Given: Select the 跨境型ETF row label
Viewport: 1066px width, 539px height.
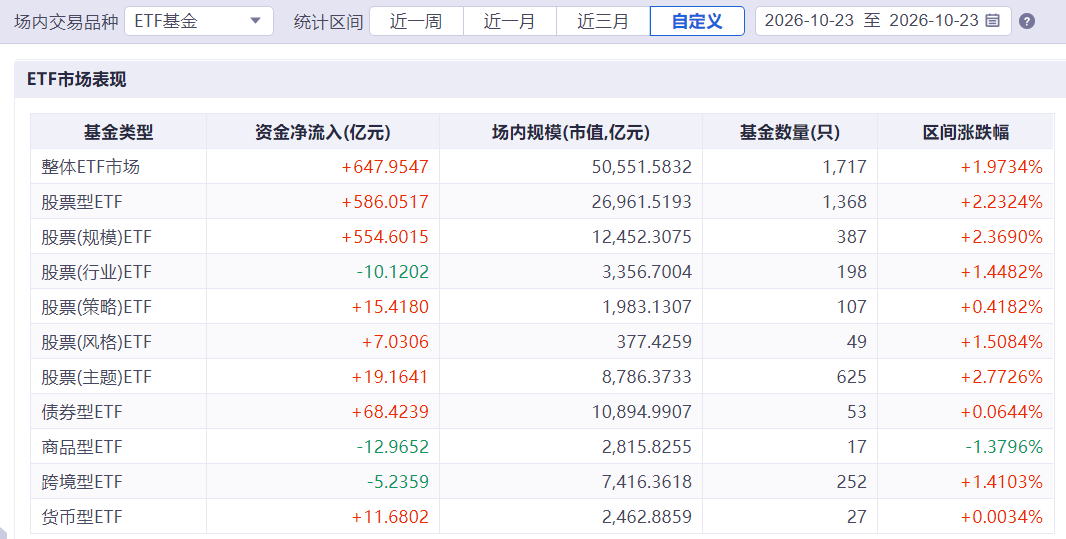Looking at the screenshot, I should coord(82,483).
